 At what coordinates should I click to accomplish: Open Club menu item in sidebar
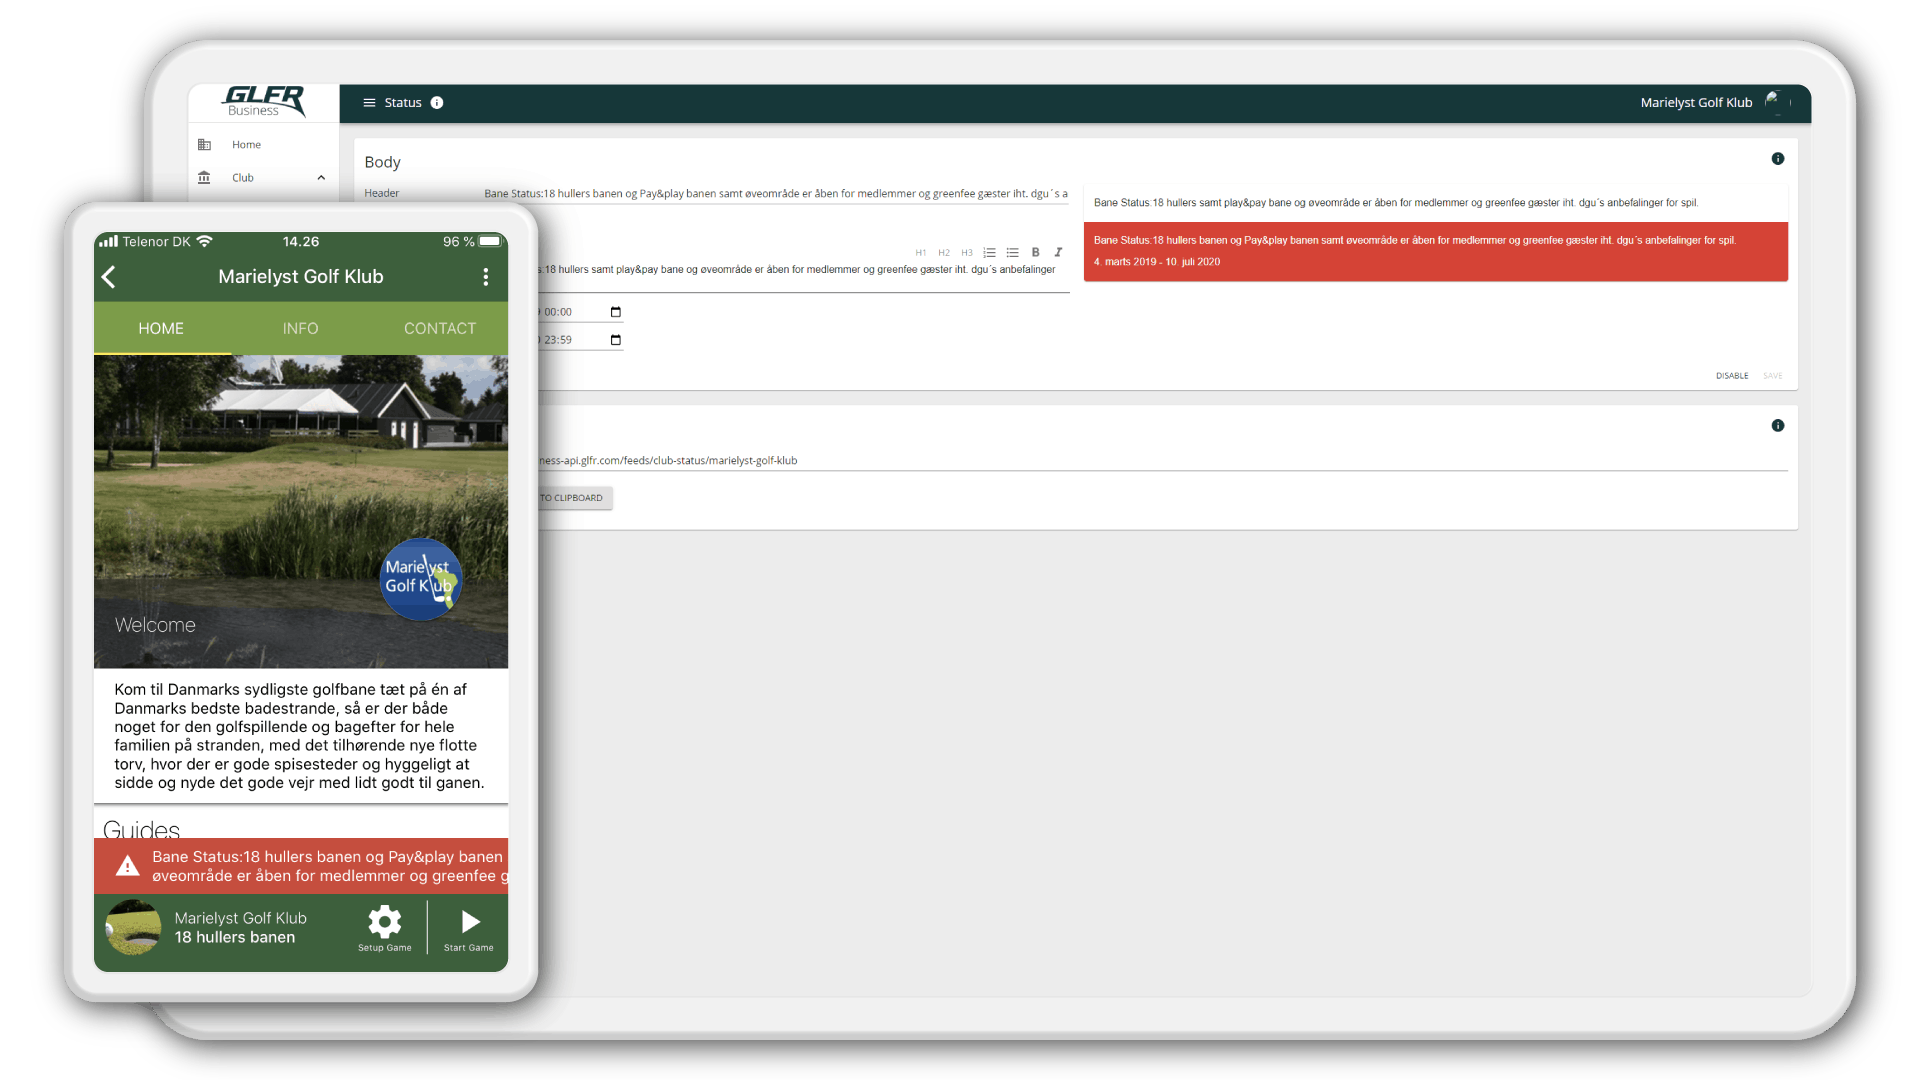click(243, 178)
